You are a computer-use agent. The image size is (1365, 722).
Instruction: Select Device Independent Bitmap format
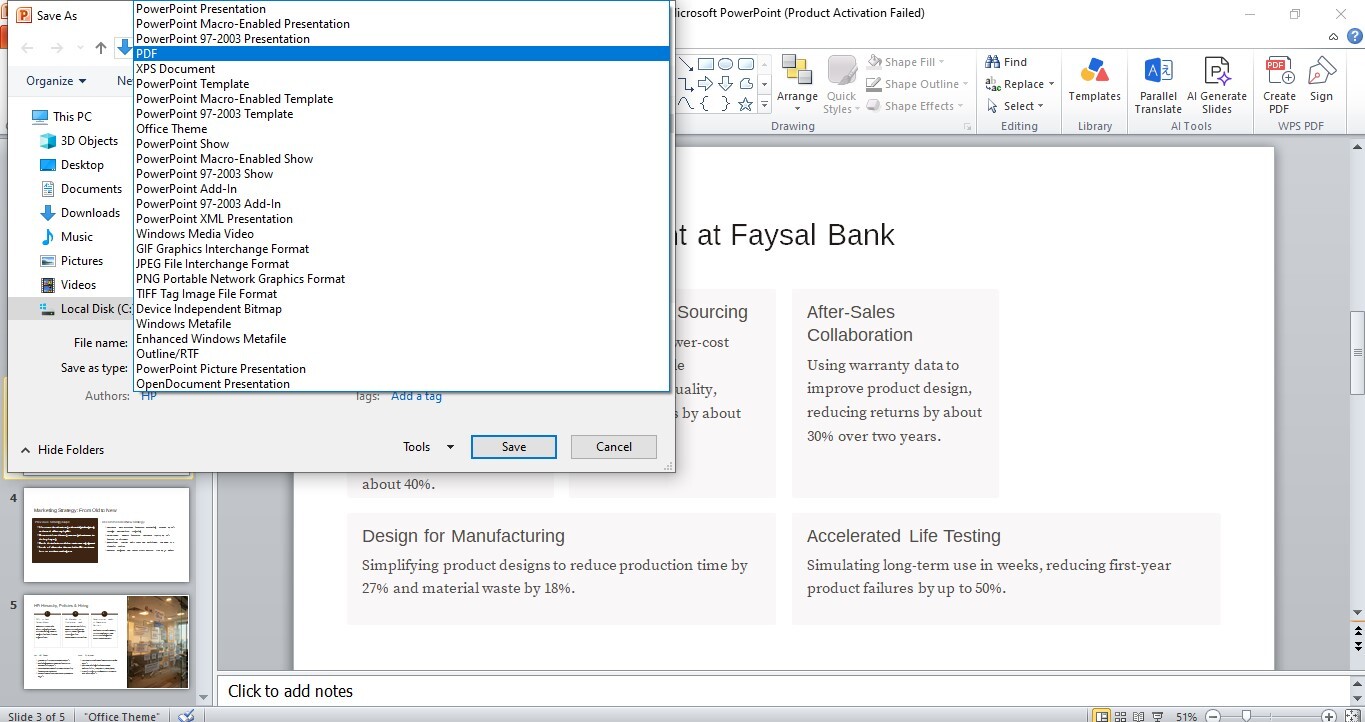[402, 309]
